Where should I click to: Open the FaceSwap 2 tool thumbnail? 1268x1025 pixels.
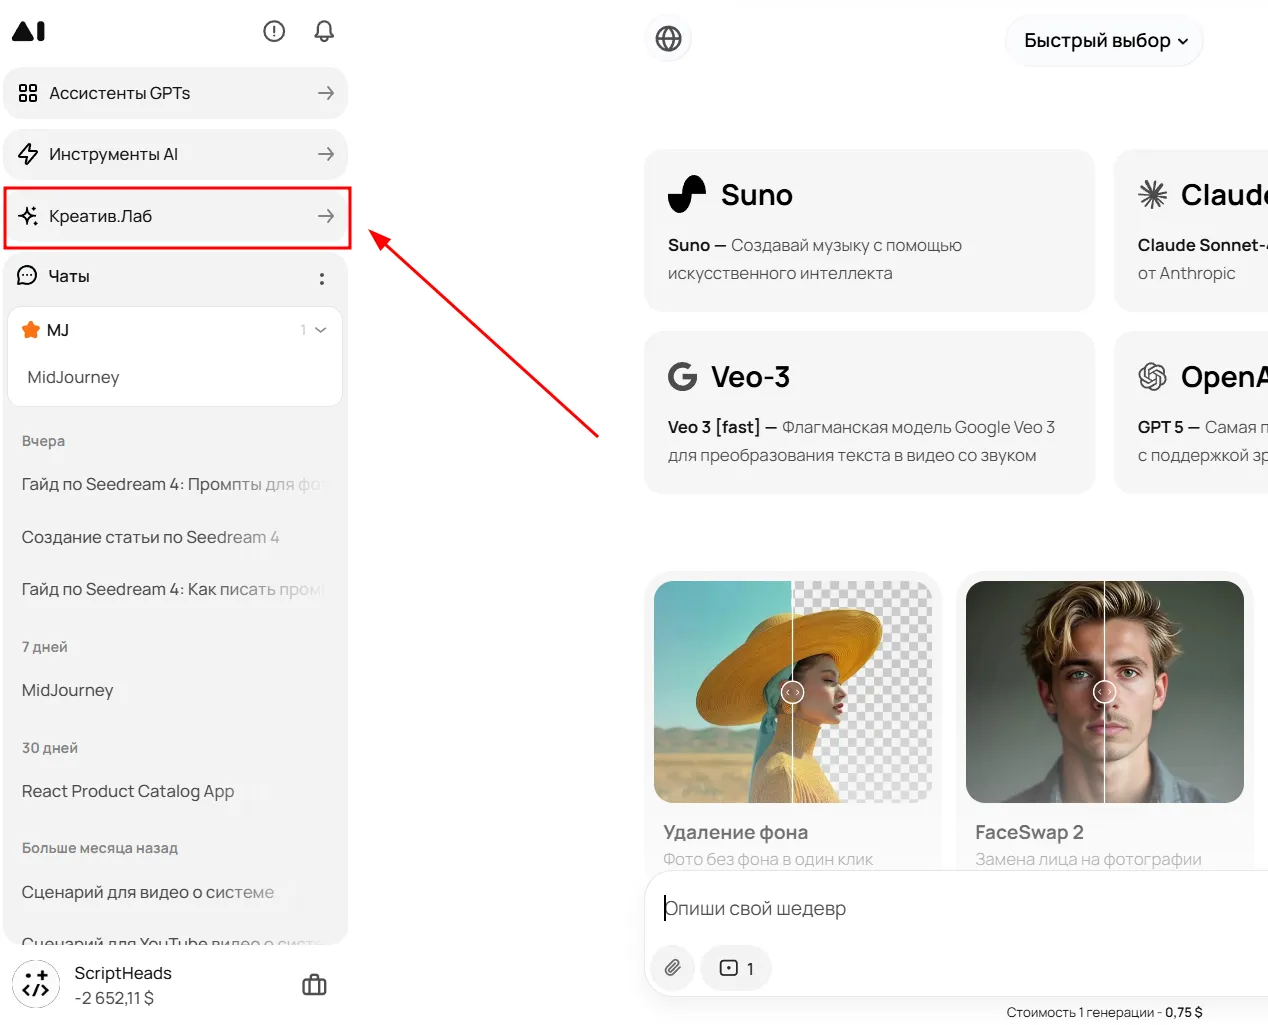coord(1104,691)
